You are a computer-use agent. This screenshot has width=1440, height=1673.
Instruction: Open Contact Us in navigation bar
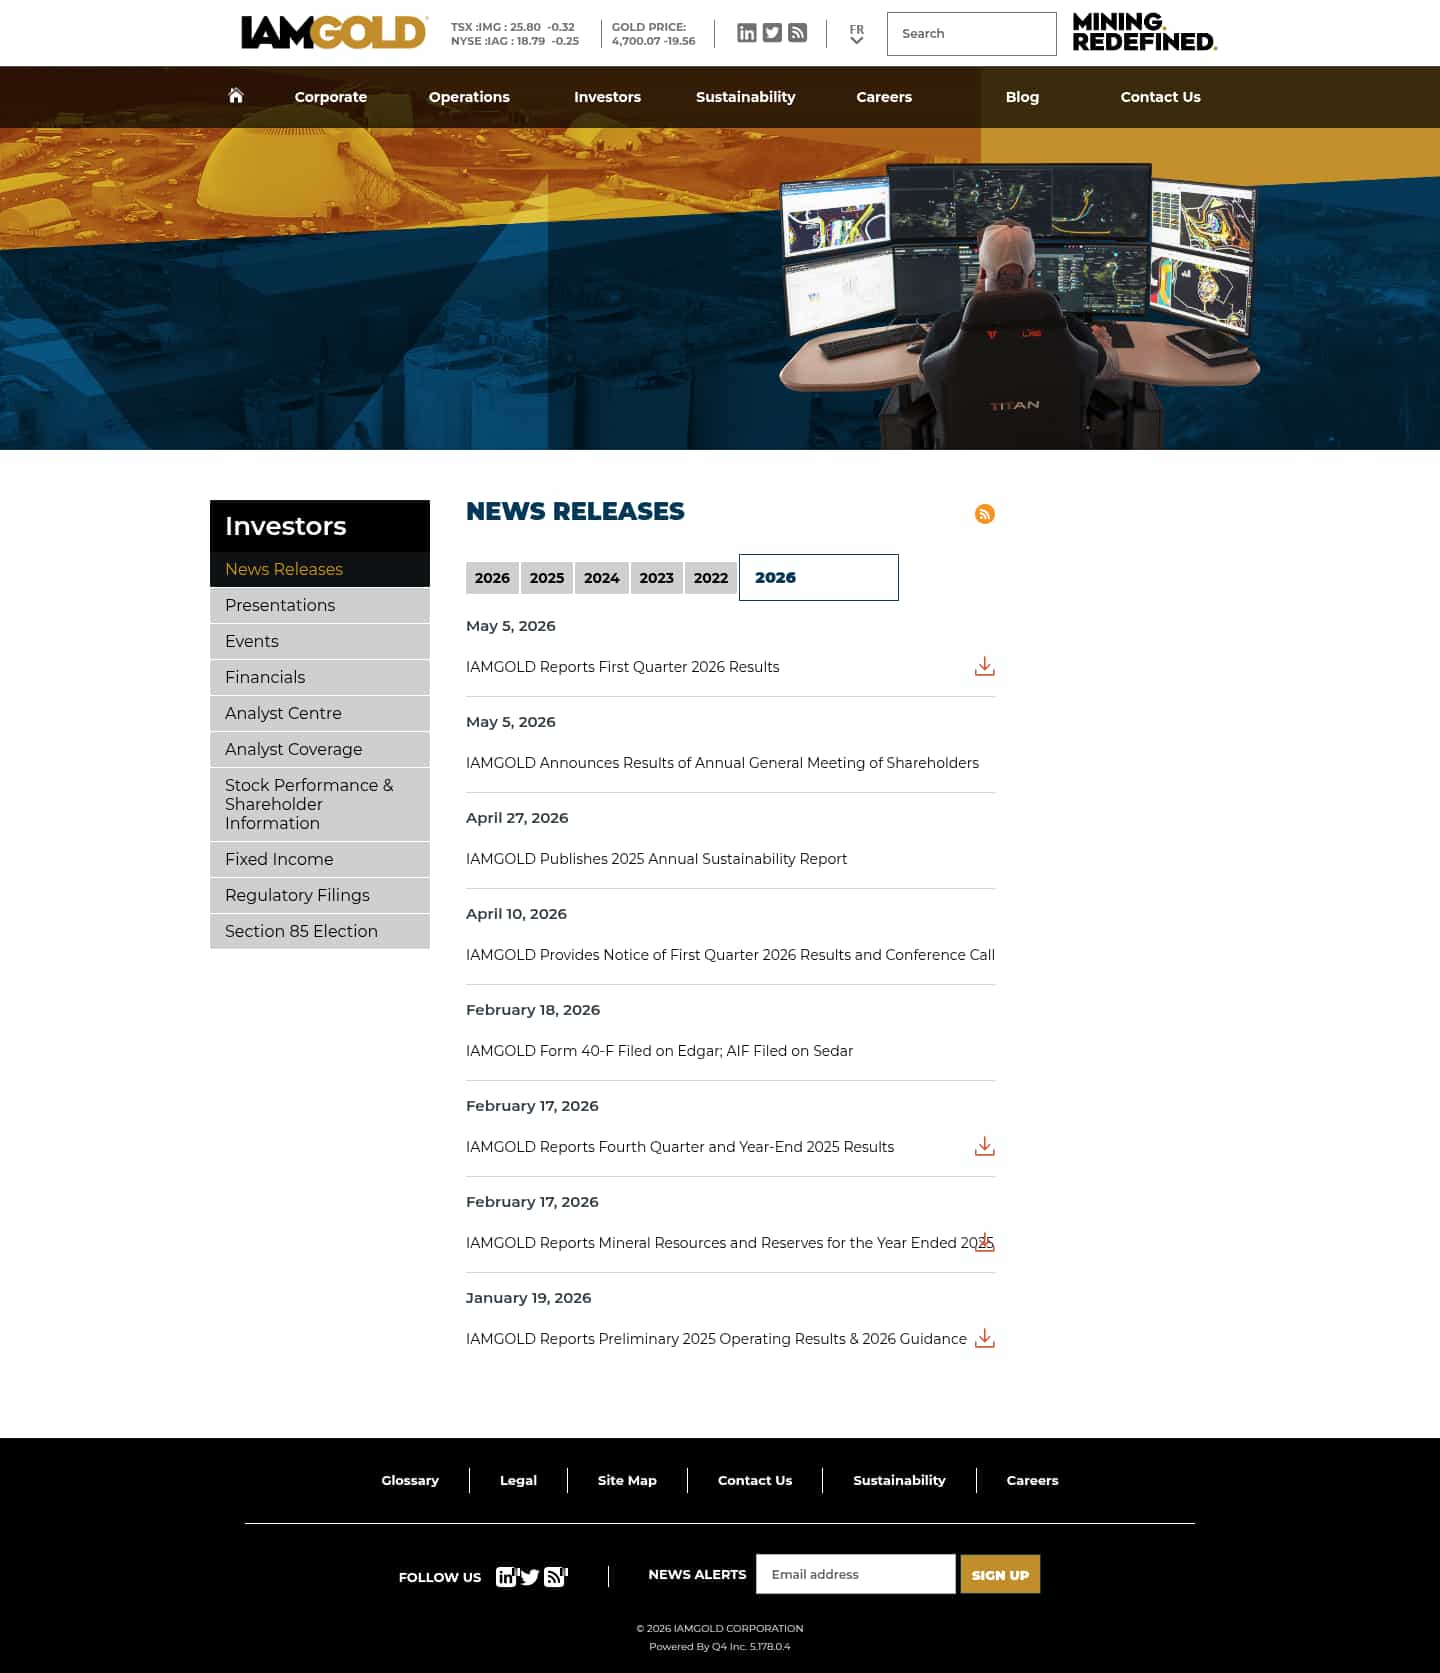pyautogui.click(x=1160, y=97)
